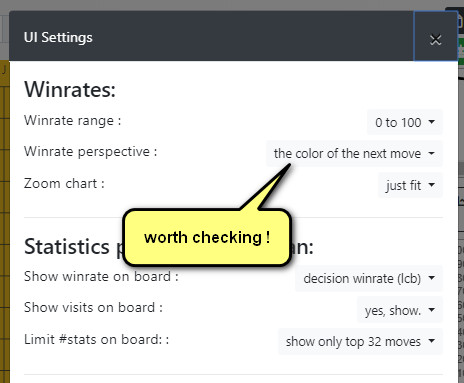Screen dimensions: 464x383
Task: Click the 'Show visits on board :' label
Action: [93, 307]
